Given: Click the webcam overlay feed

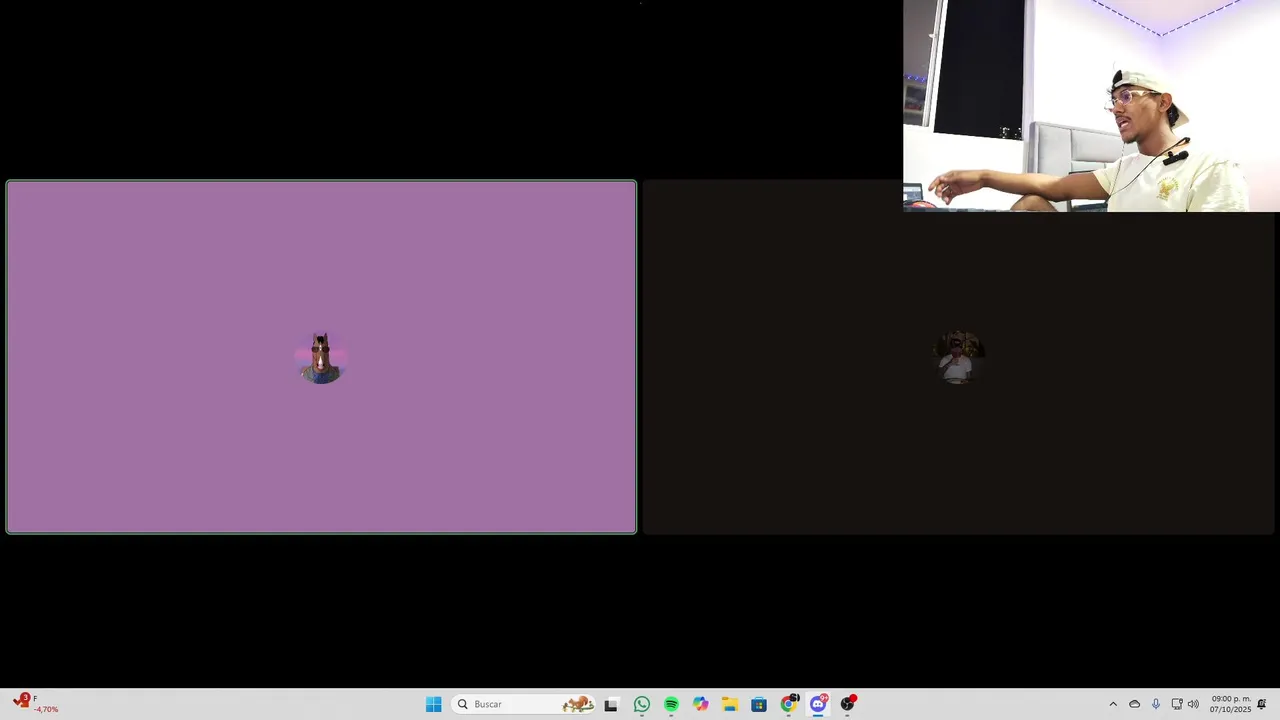Looking at the screenshot, I should [1091, 106].
